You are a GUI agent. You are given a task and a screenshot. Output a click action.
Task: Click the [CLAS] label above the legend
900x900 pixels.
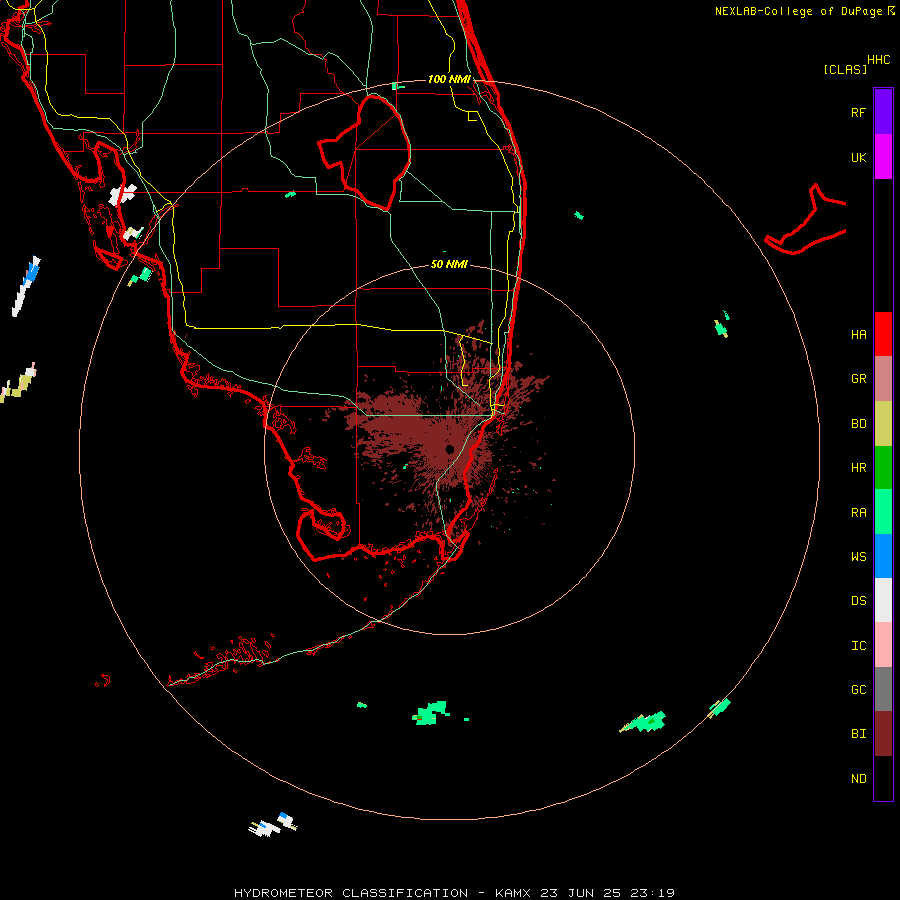point(845,69)
